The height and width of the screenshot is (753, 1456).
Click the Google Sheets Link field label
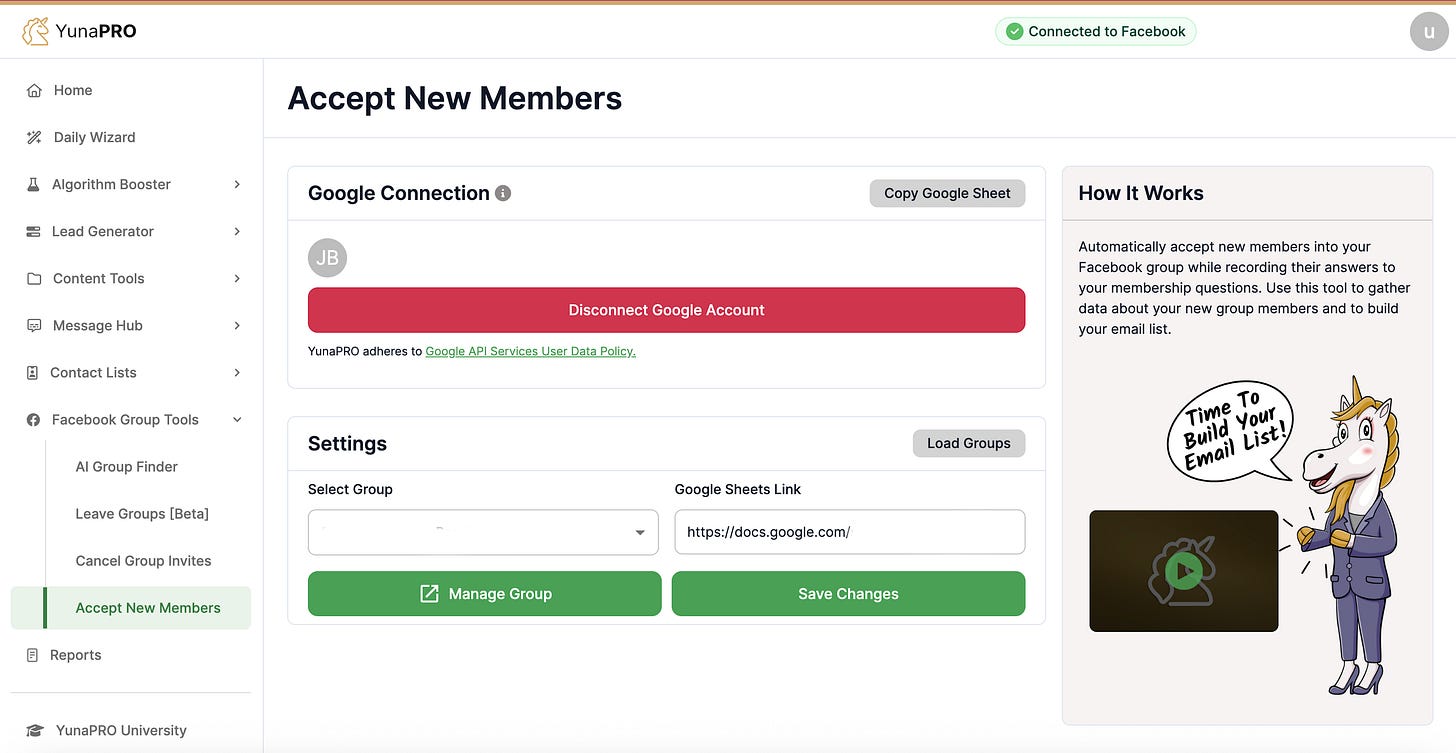tap(738, 489)
